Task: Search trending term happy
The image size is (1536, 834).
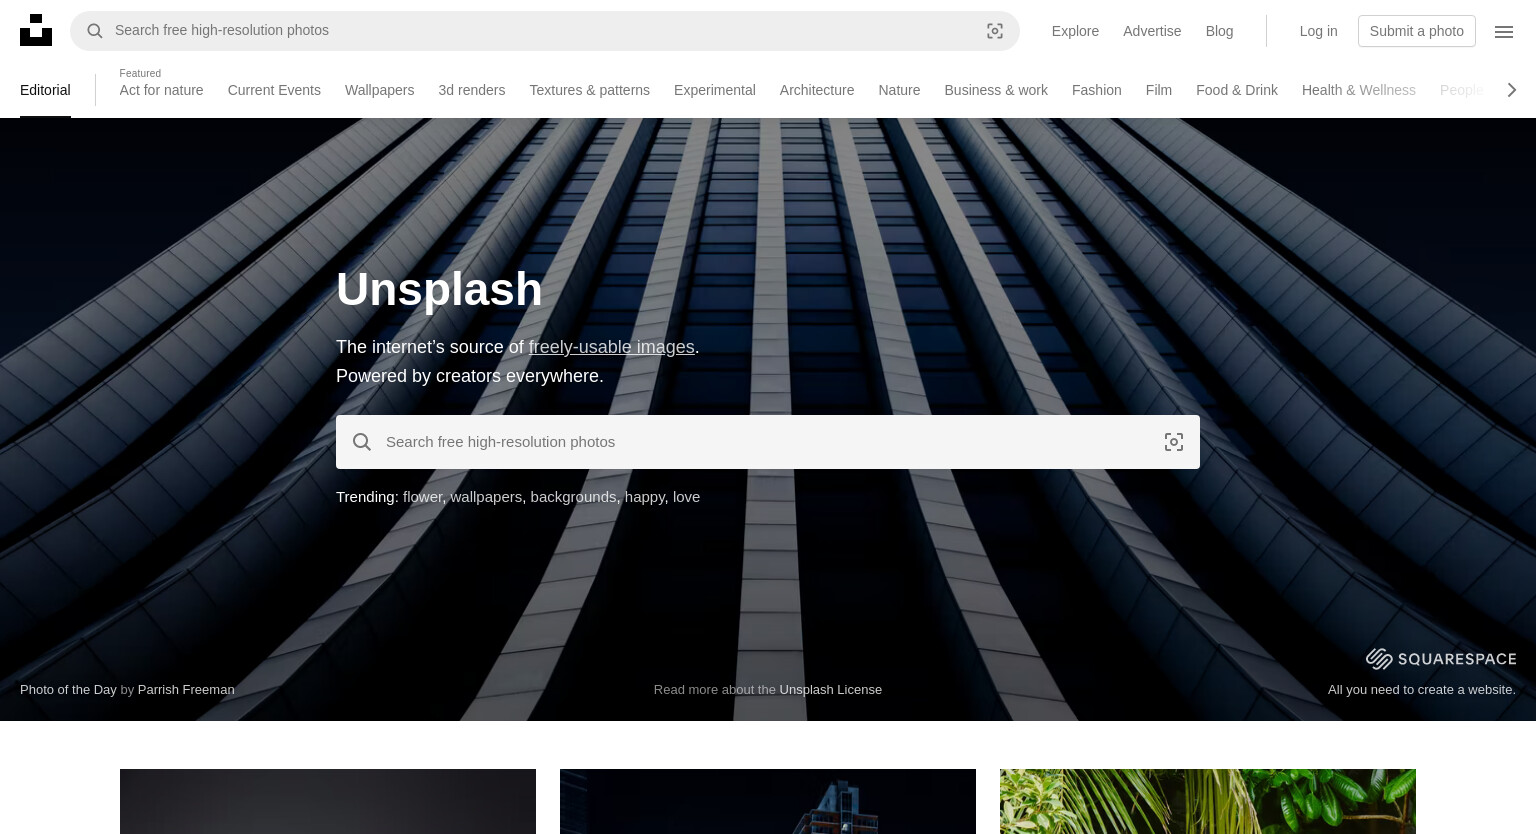Action: (x=645, y=497)
